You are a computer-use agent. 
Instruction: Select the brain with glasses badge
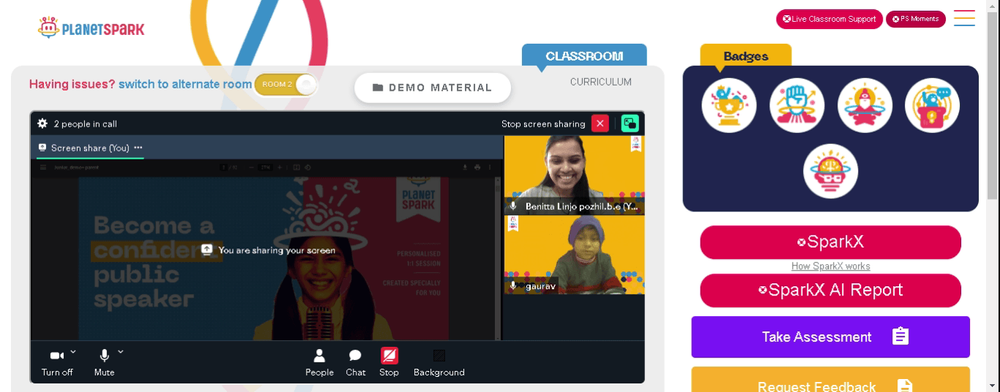click(830, 171)
